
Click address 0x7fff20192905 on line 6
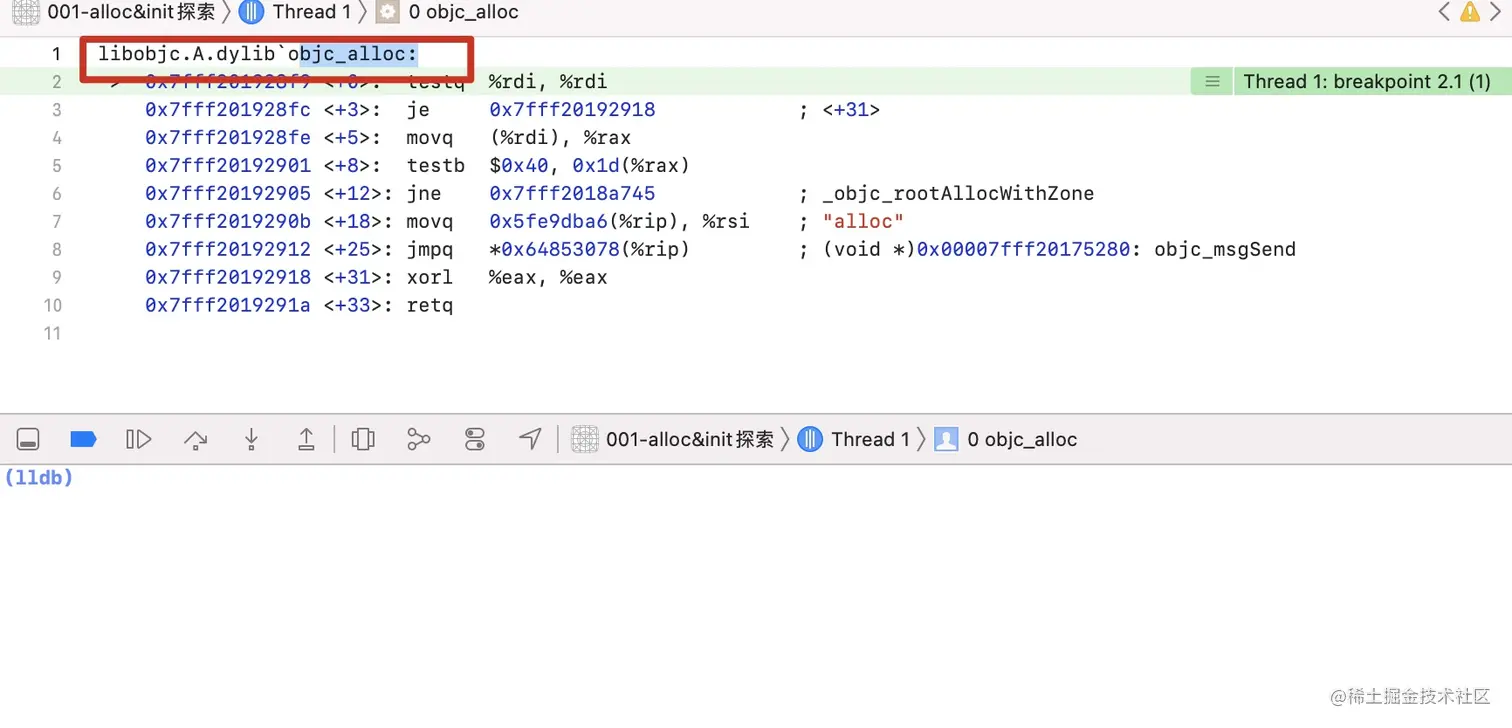click(228, 194)
